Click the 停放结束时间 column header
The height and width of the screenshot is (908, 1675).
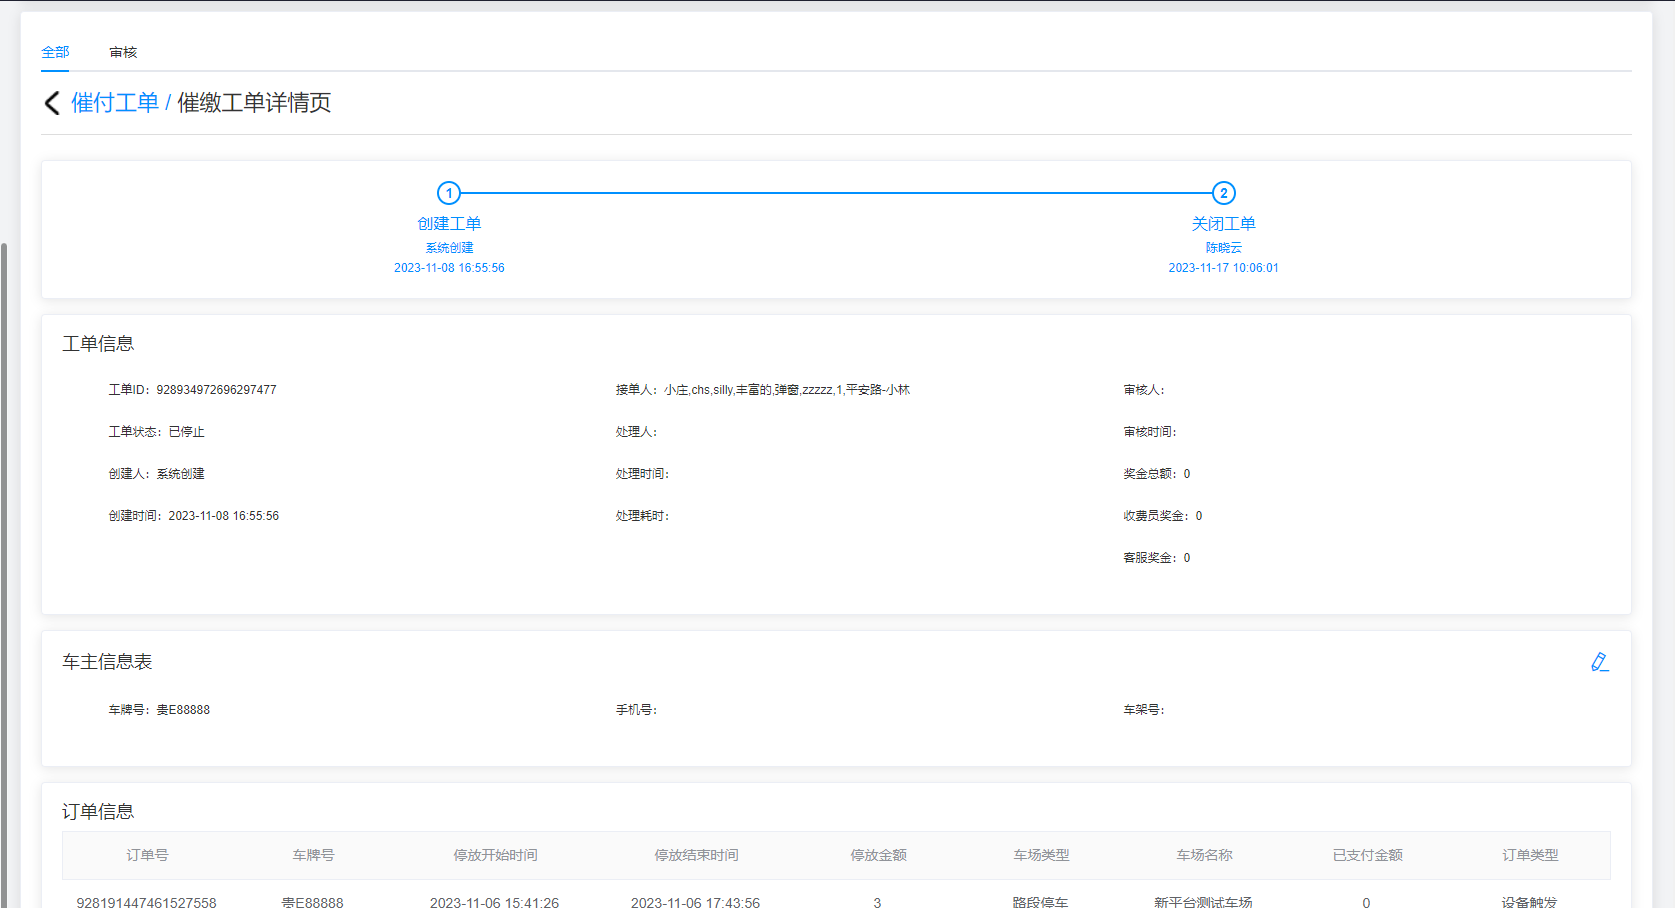(x=696, y=855)
